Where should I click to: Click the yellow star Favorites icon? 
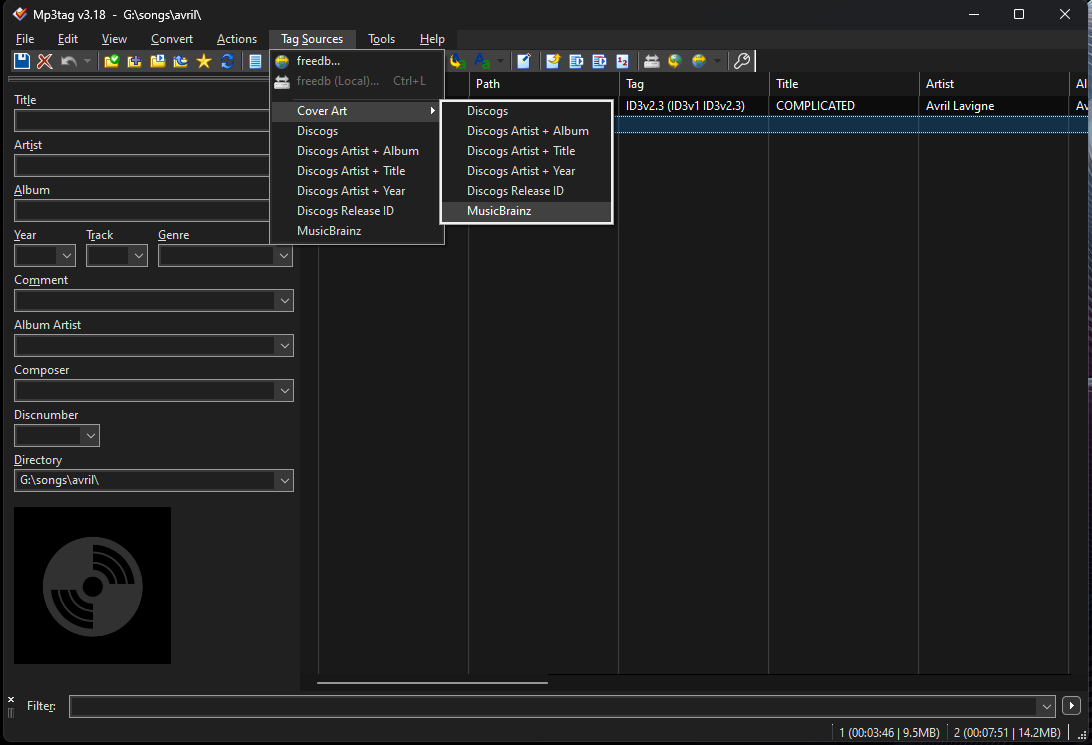204,61
